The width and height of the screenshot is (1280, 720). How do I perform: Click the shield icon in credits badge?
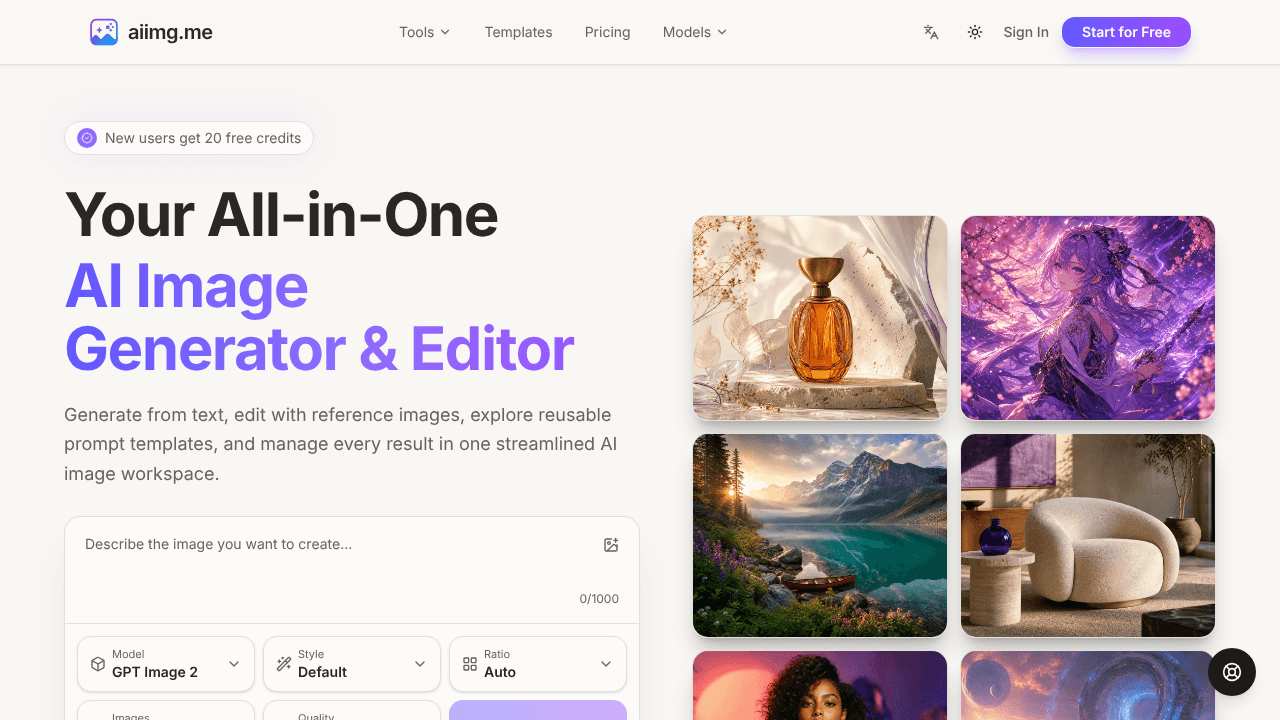(87, 138)
